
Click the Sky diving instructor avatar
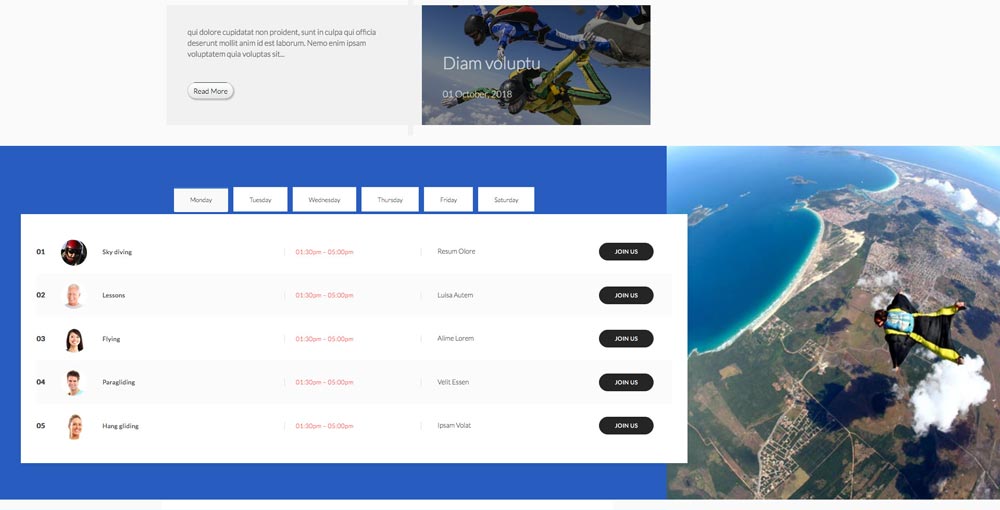[74, 252]
